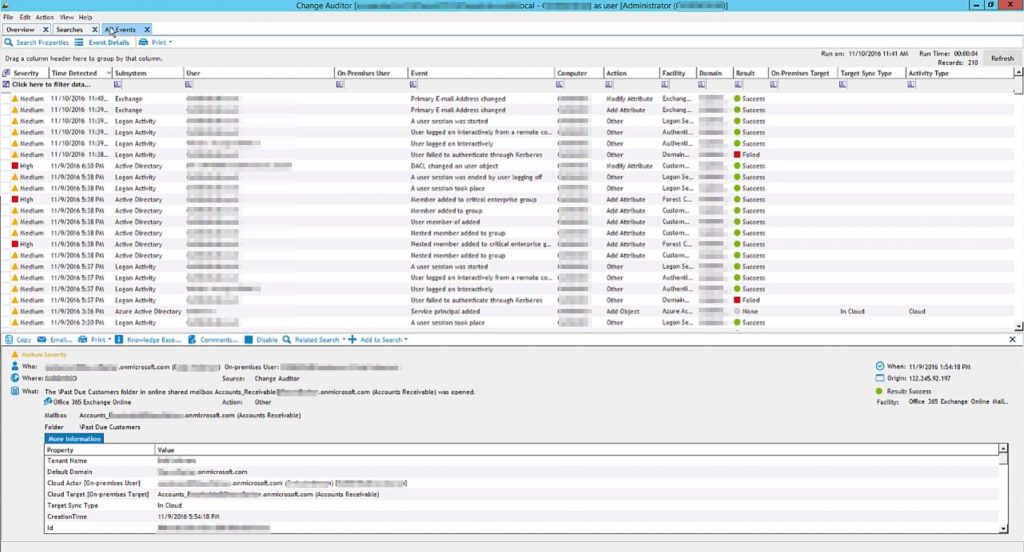Expand the Related Search dropdown
The height and width of the screenshot is (552, 1024).
[318, 340]
